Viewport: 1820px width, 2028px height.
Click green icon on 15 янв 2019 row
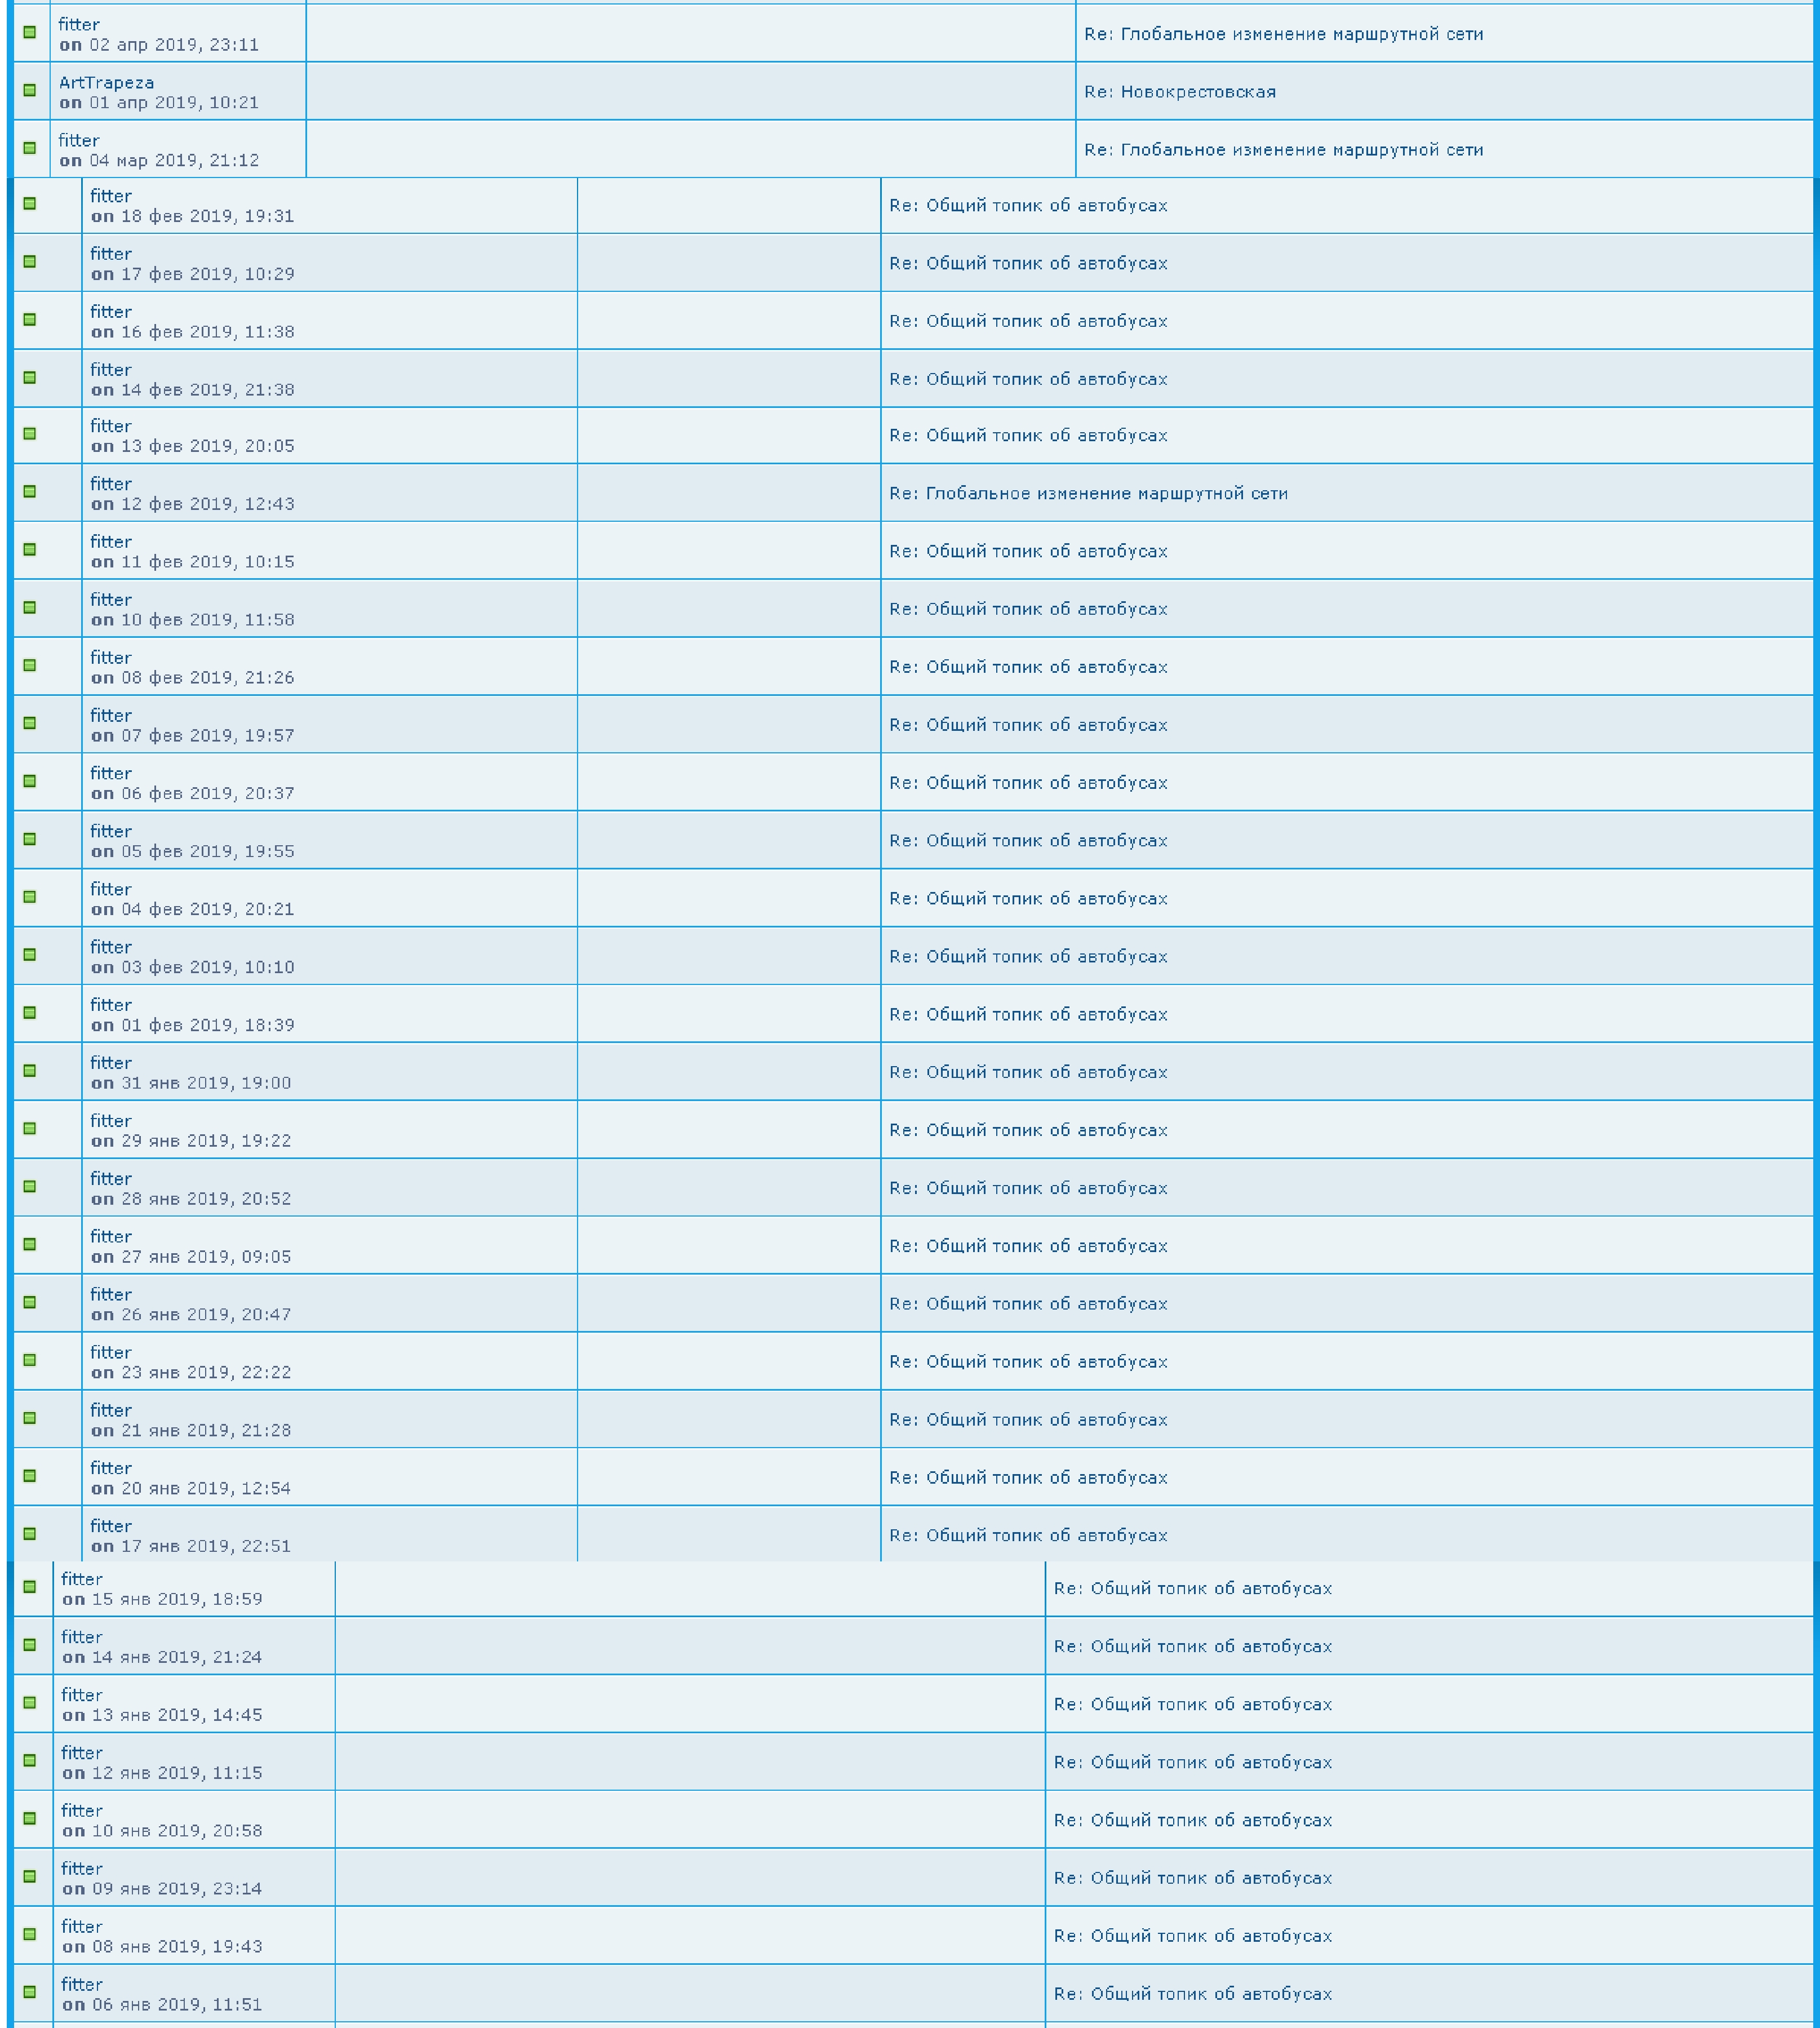(x=30, y=1587)
